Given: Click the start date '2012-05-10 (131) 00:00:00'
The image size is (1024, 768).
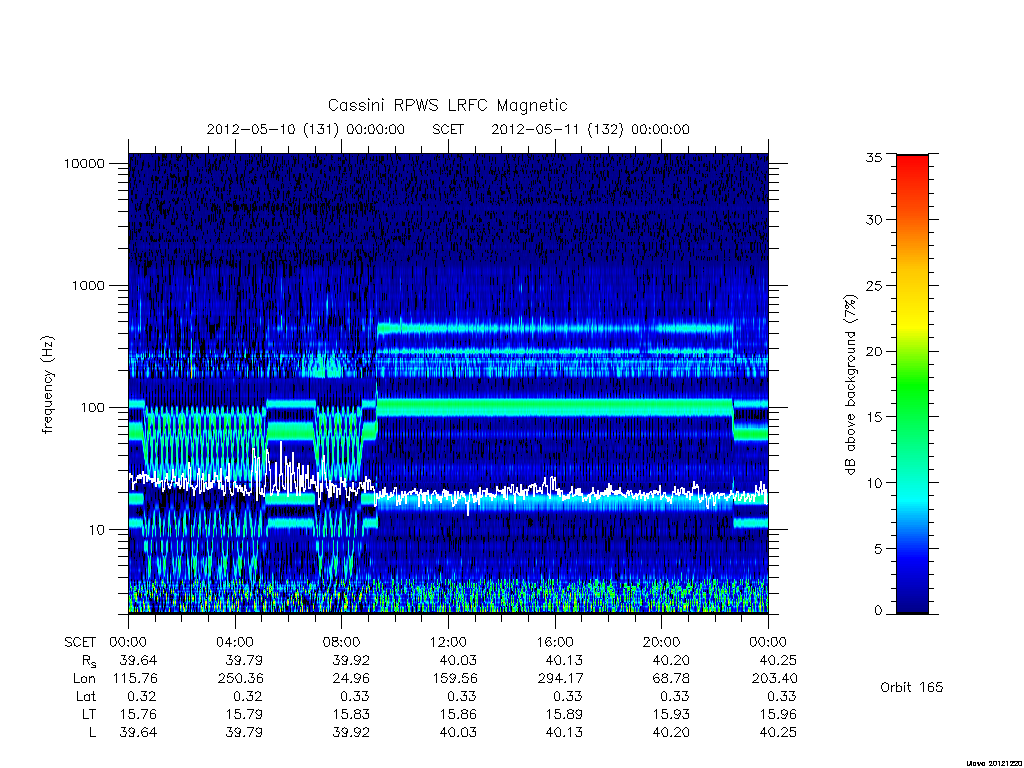Looking at the screenshot, I should pyautogui.click(x=305, y=129).
